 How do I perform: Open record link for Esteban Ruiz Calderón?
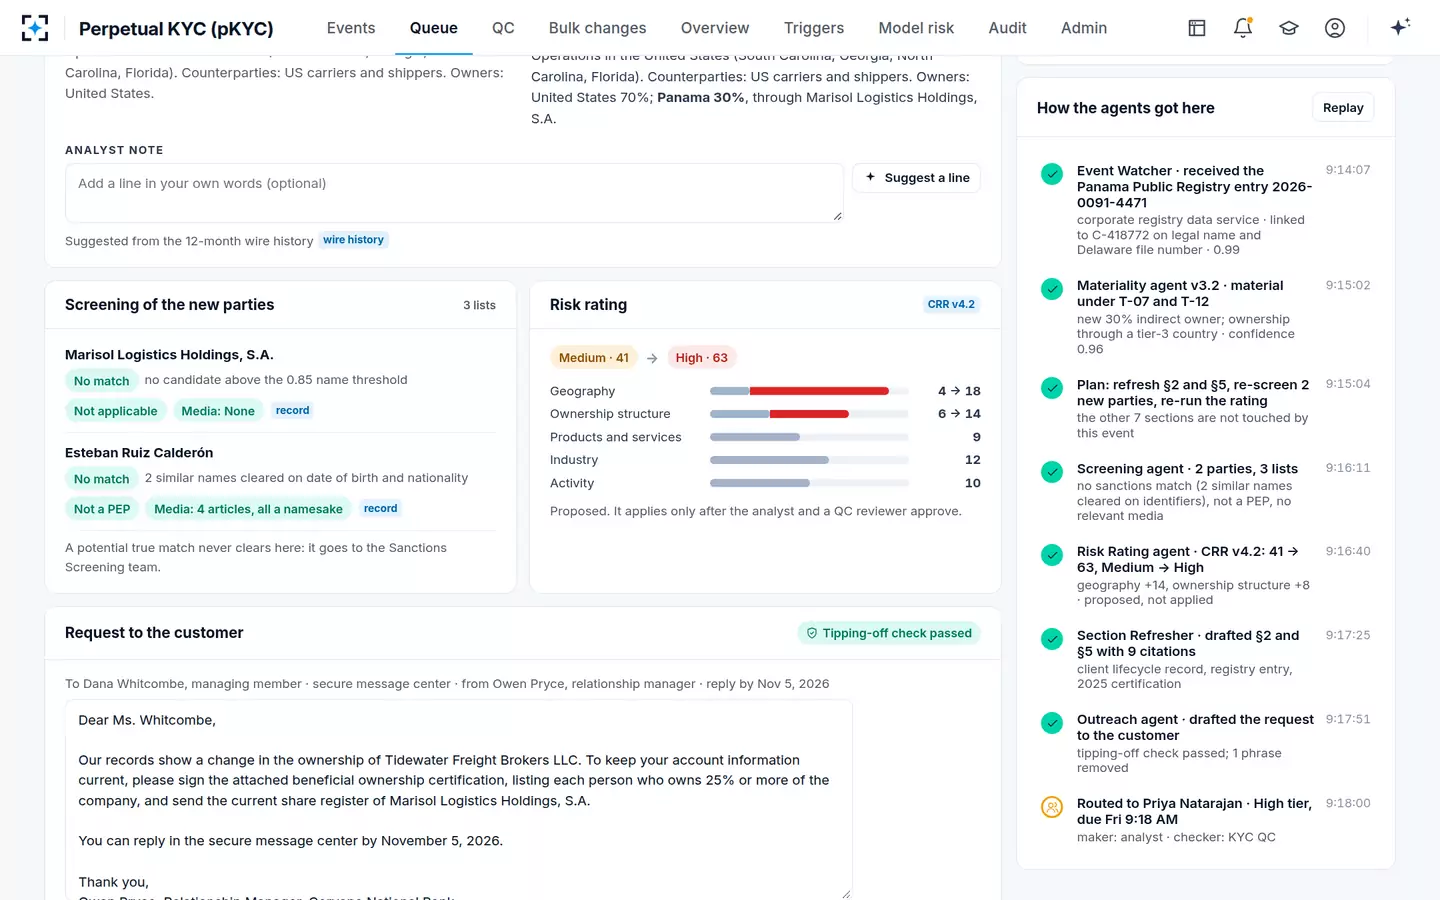pos(380,509)
